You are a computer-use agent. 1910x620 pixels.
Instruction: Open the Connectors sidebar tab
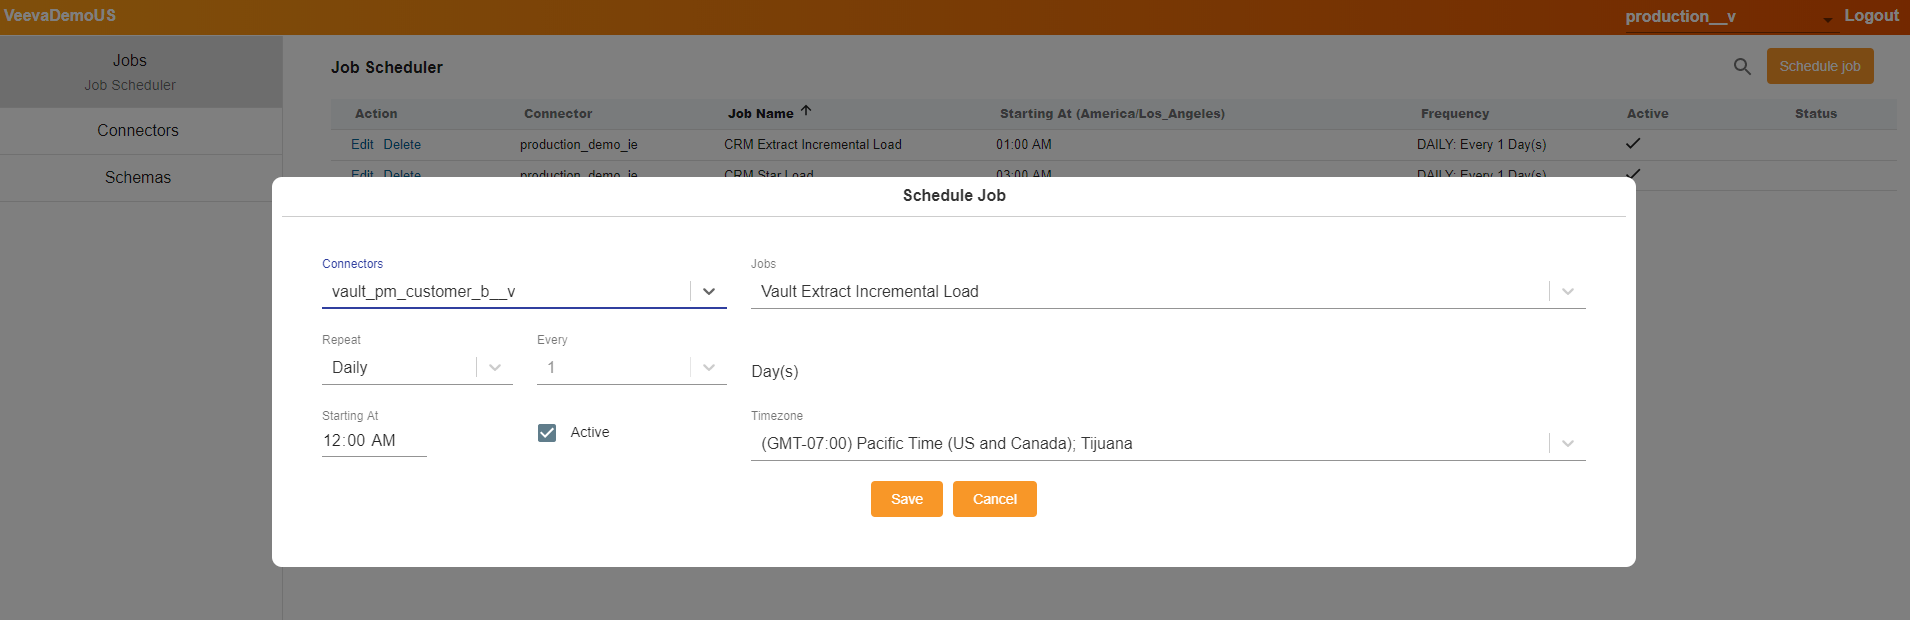pos(138,131)
